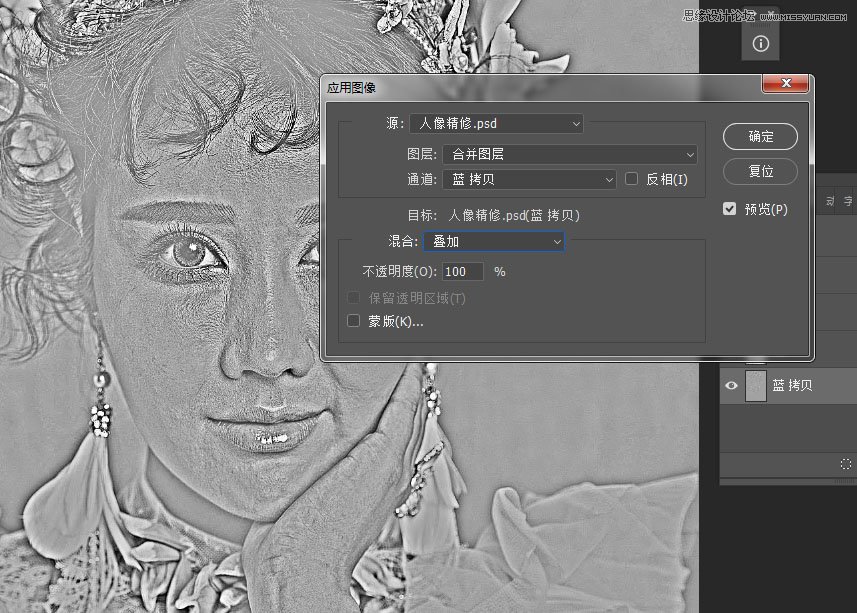The width and height of the screenshot is (857, 613).
Task: Hide the 蓝 拷贝 channel with eye icon
Action: click(x=731, y=386)
